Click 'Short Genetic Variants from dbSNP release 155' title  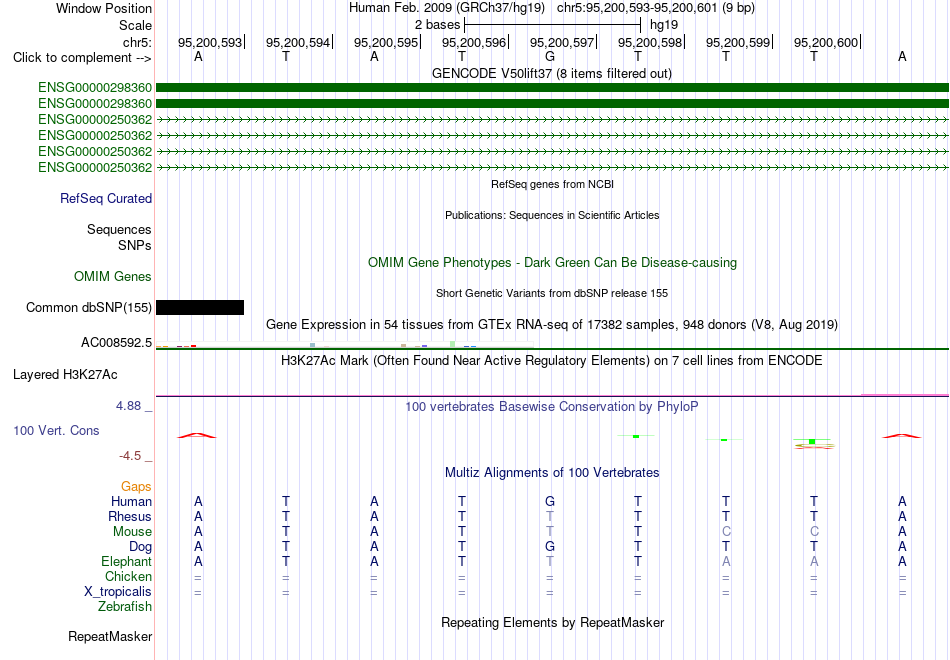[552, 293]
